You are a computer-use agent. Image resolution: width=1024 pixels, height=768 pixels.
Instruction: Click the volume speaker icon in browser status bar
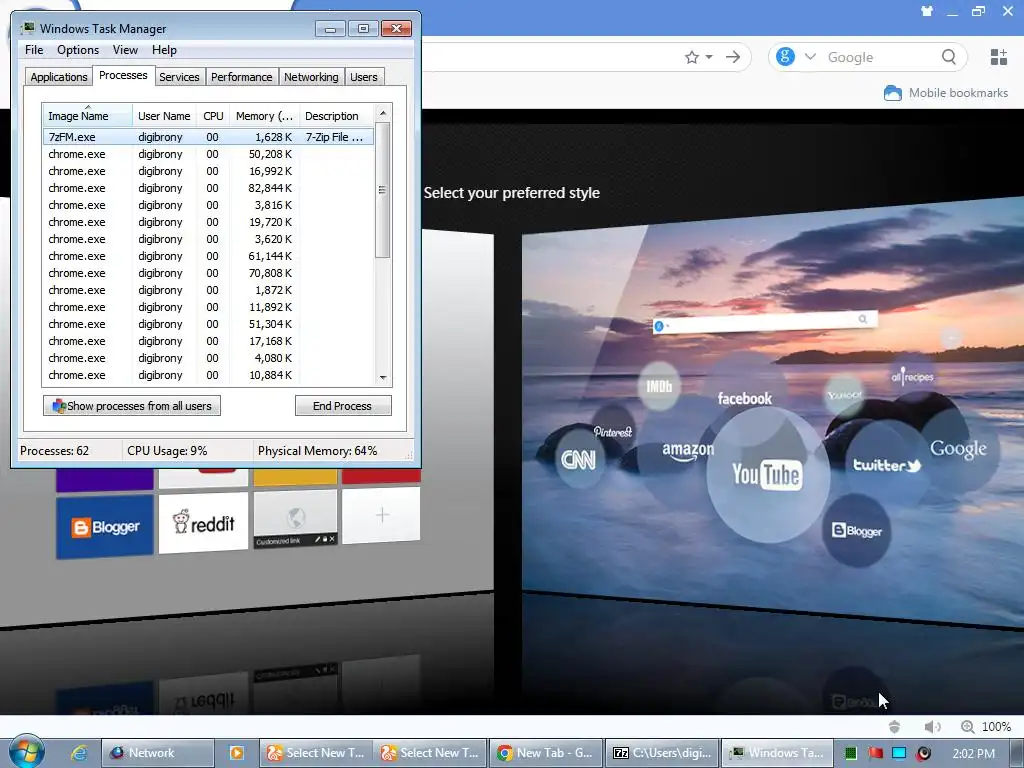click(x=933, y=726)
